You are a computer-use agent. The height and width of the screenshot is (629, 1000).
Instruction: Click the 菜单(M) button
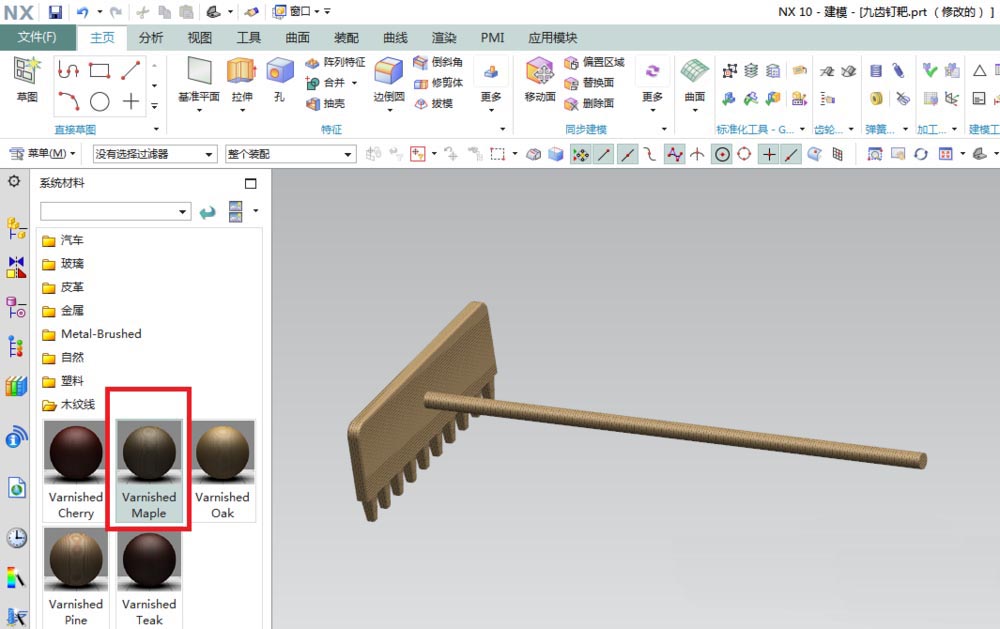tap(43, 154)
